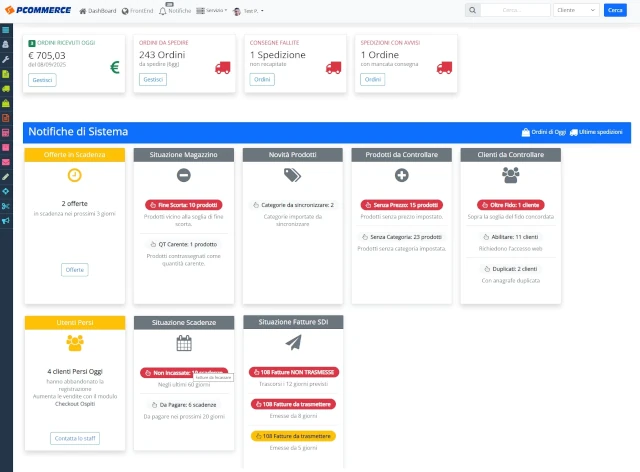Open the envelope mail sidebar icon
This screenshot has height=472, width=640.
click(x=6, y=162)
